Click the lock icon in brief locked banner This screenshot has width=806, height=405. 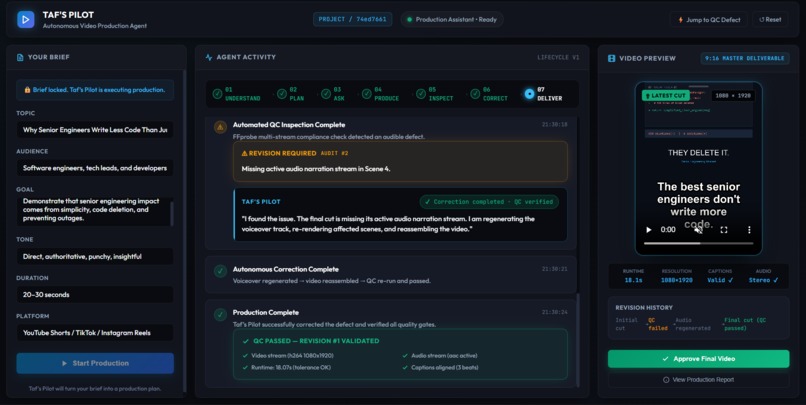coord(27,90)
